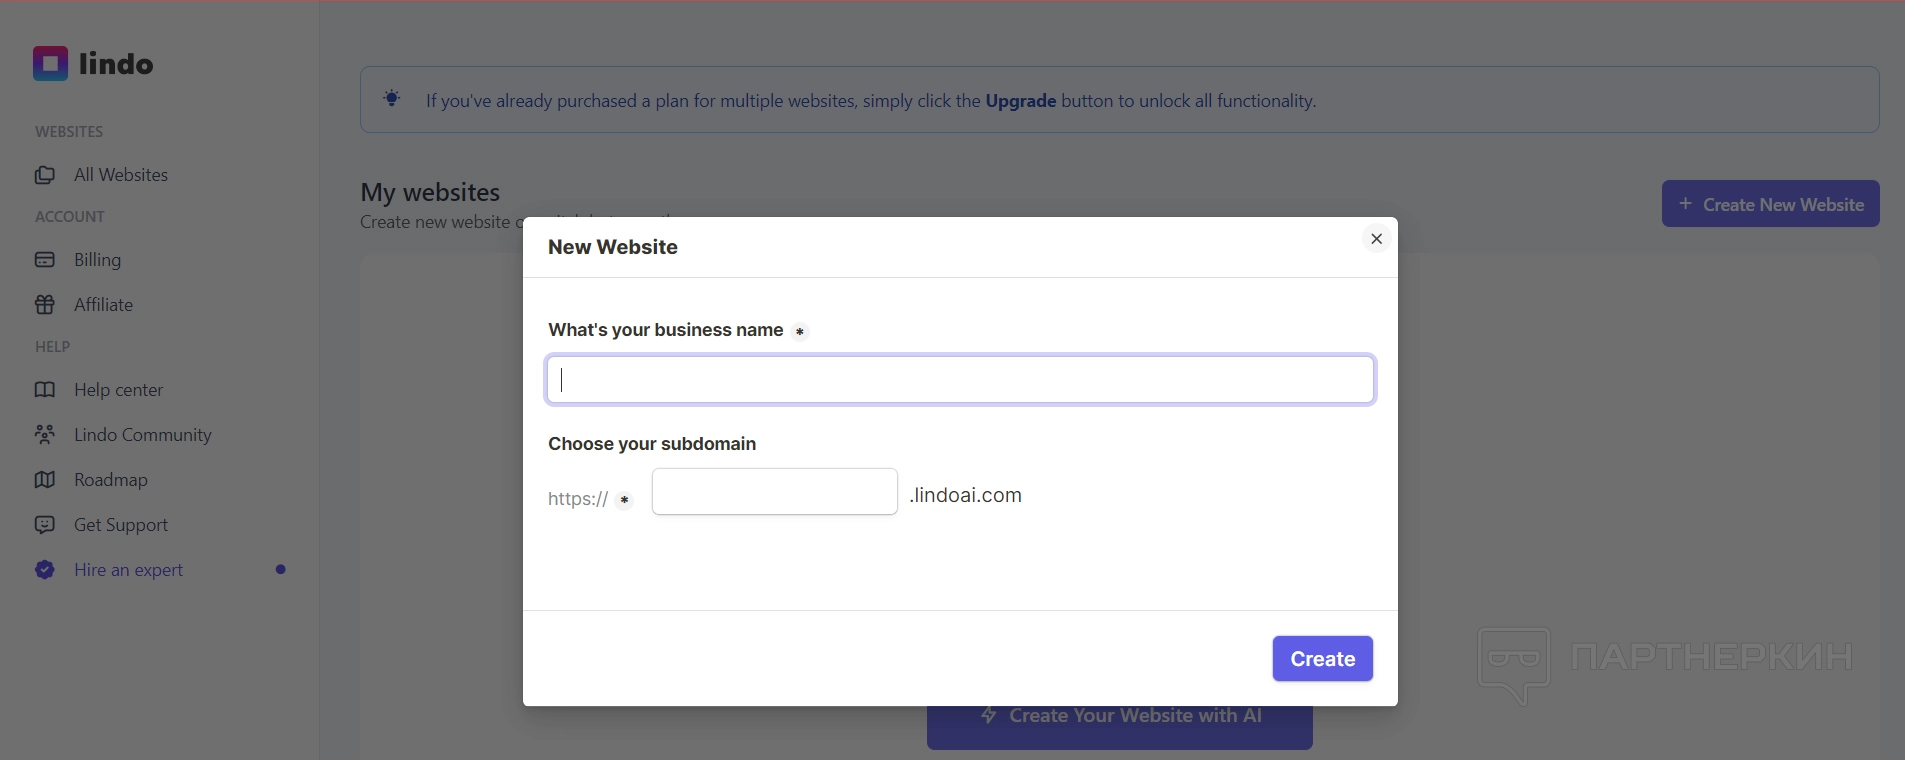Click the lightbulb tip icon
The width and height of the screenshot is (1905, 760).
tap(392, 99)
